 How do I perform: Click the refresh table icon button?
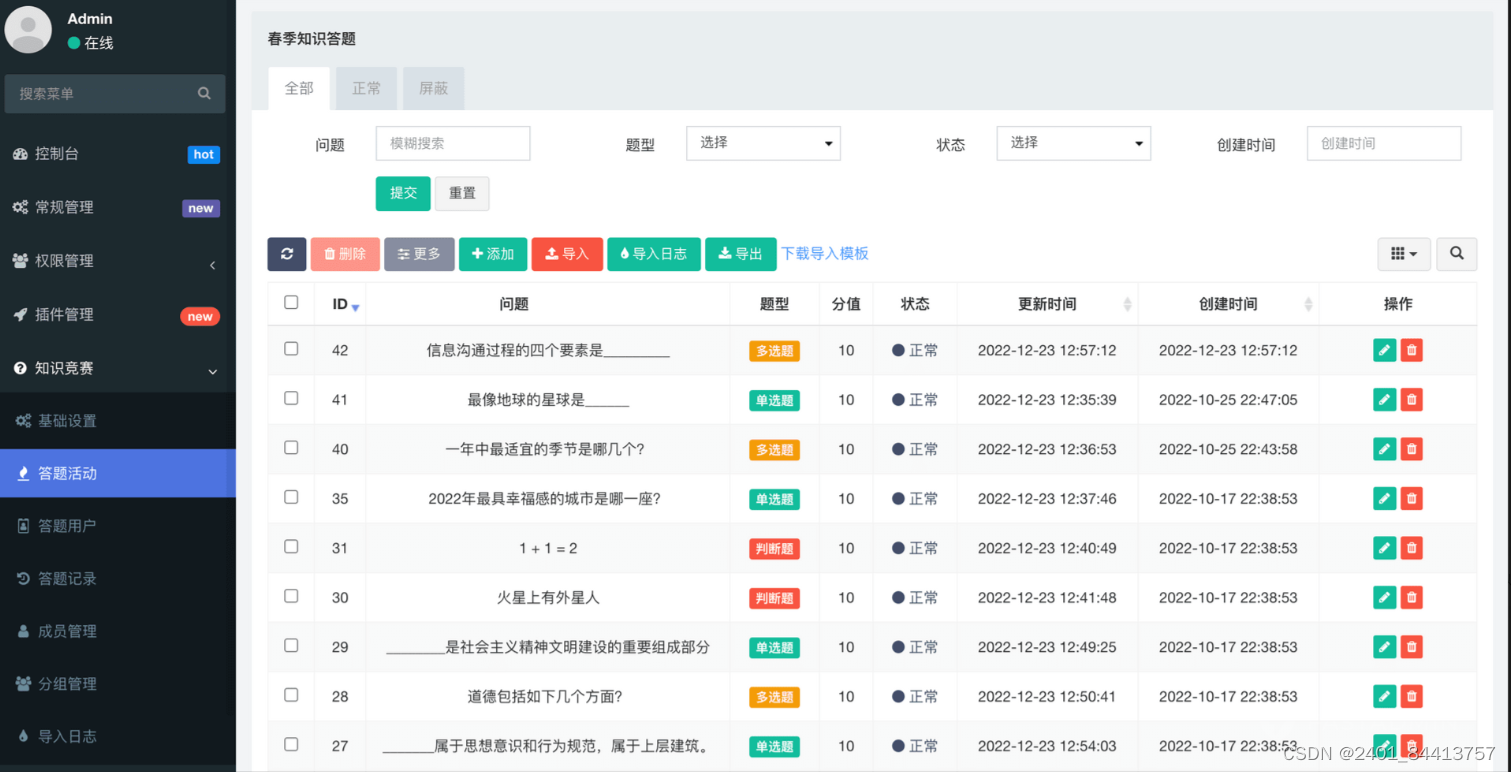[286, 254]
